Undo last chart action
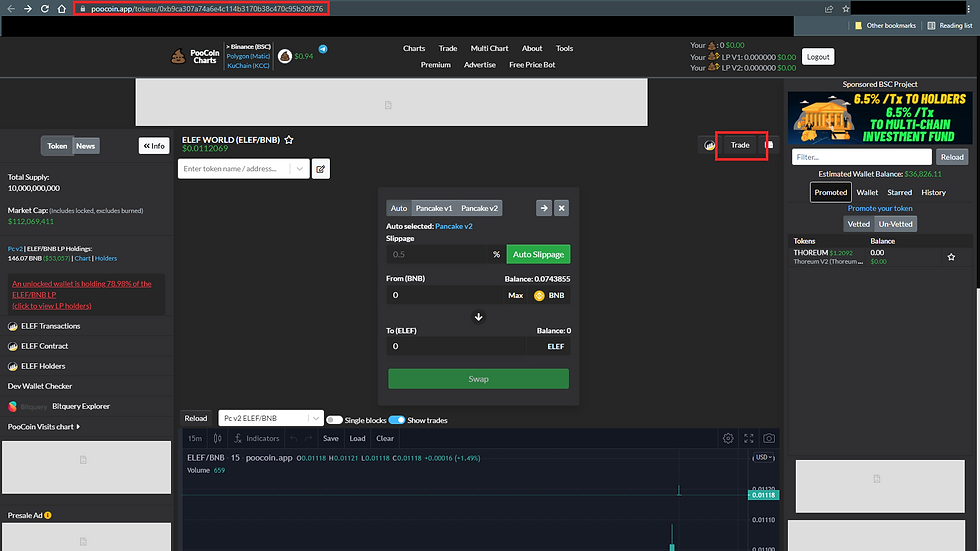 point(293,439)
